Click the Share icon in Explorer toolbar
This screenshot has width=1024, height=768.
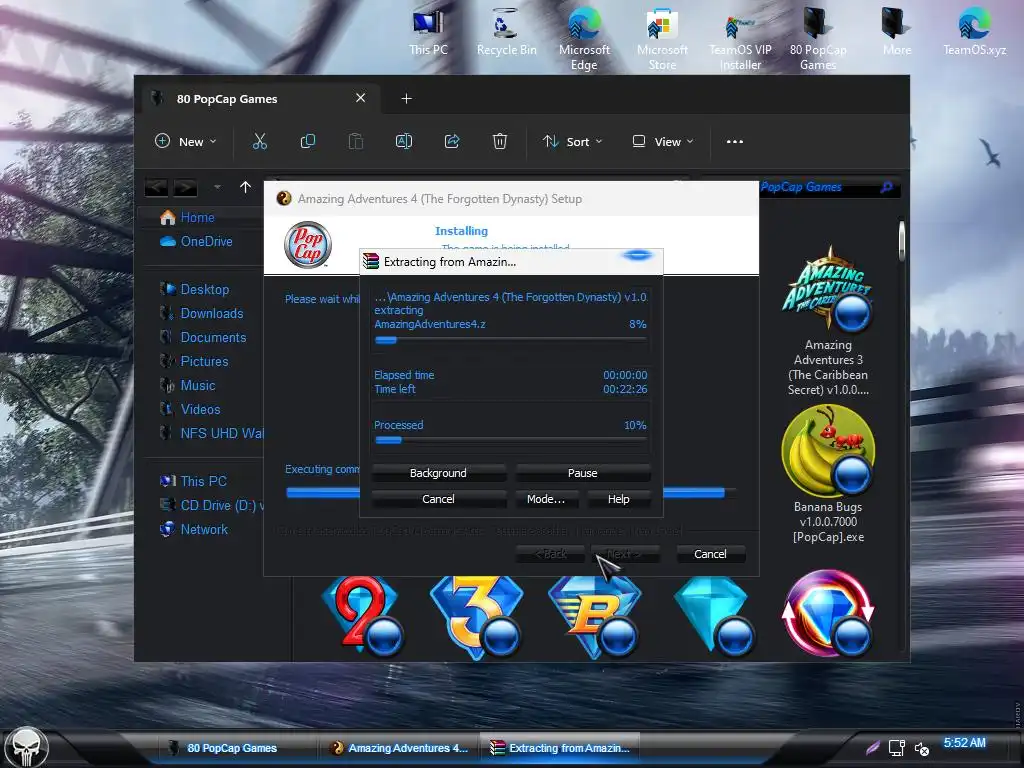click(452, 141)
